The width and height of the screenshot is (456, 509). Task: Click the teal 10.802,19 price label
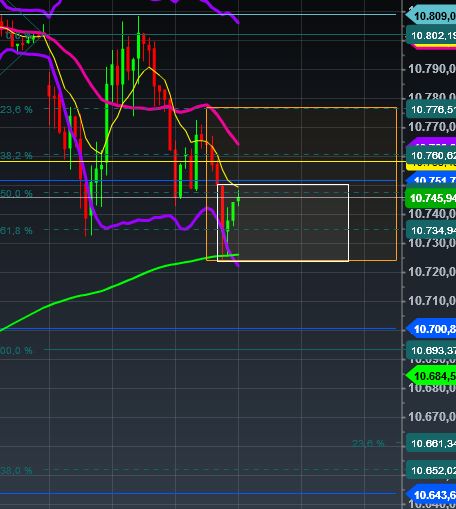click(431, 35)
